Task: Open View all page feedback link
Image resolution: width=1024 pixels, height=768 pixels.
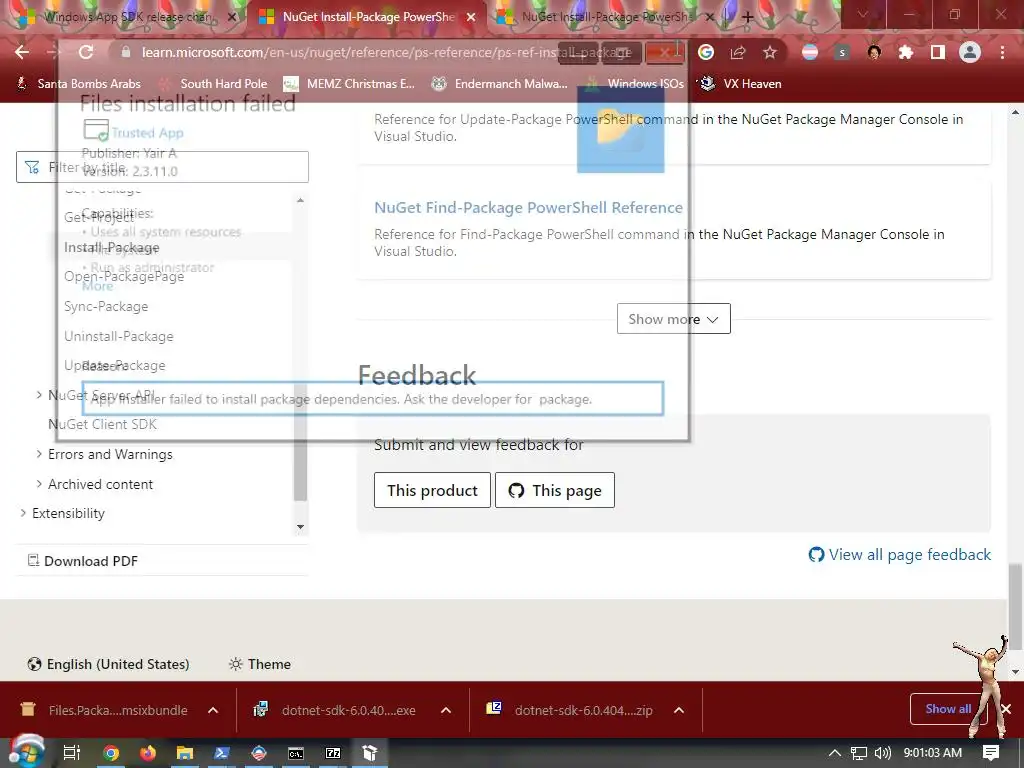Action: (900, 554)
